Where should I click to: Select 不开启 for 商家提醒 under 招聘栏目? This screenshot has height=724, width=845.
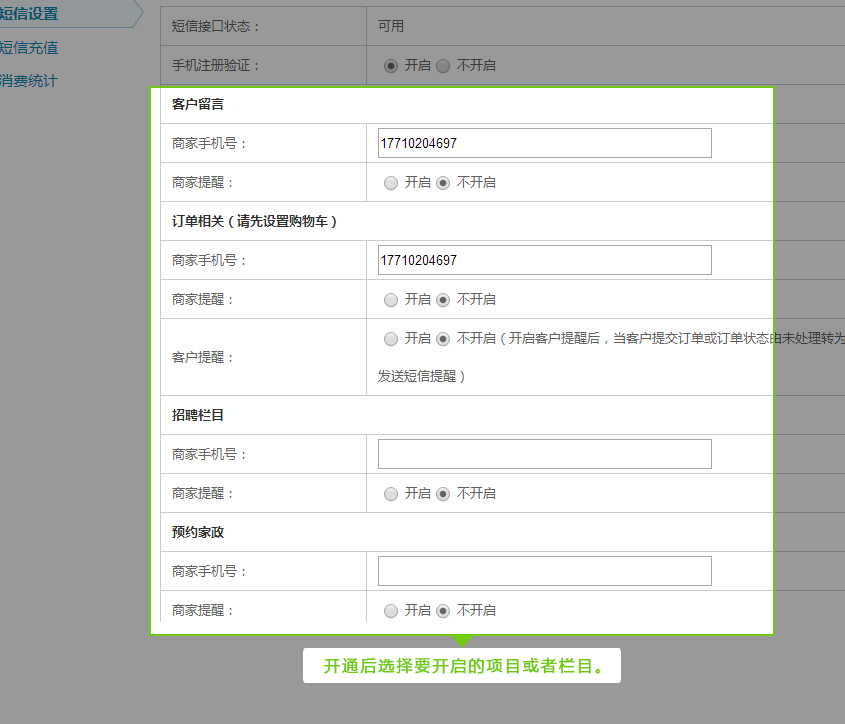pyautogui.click(x=443, y=494)
